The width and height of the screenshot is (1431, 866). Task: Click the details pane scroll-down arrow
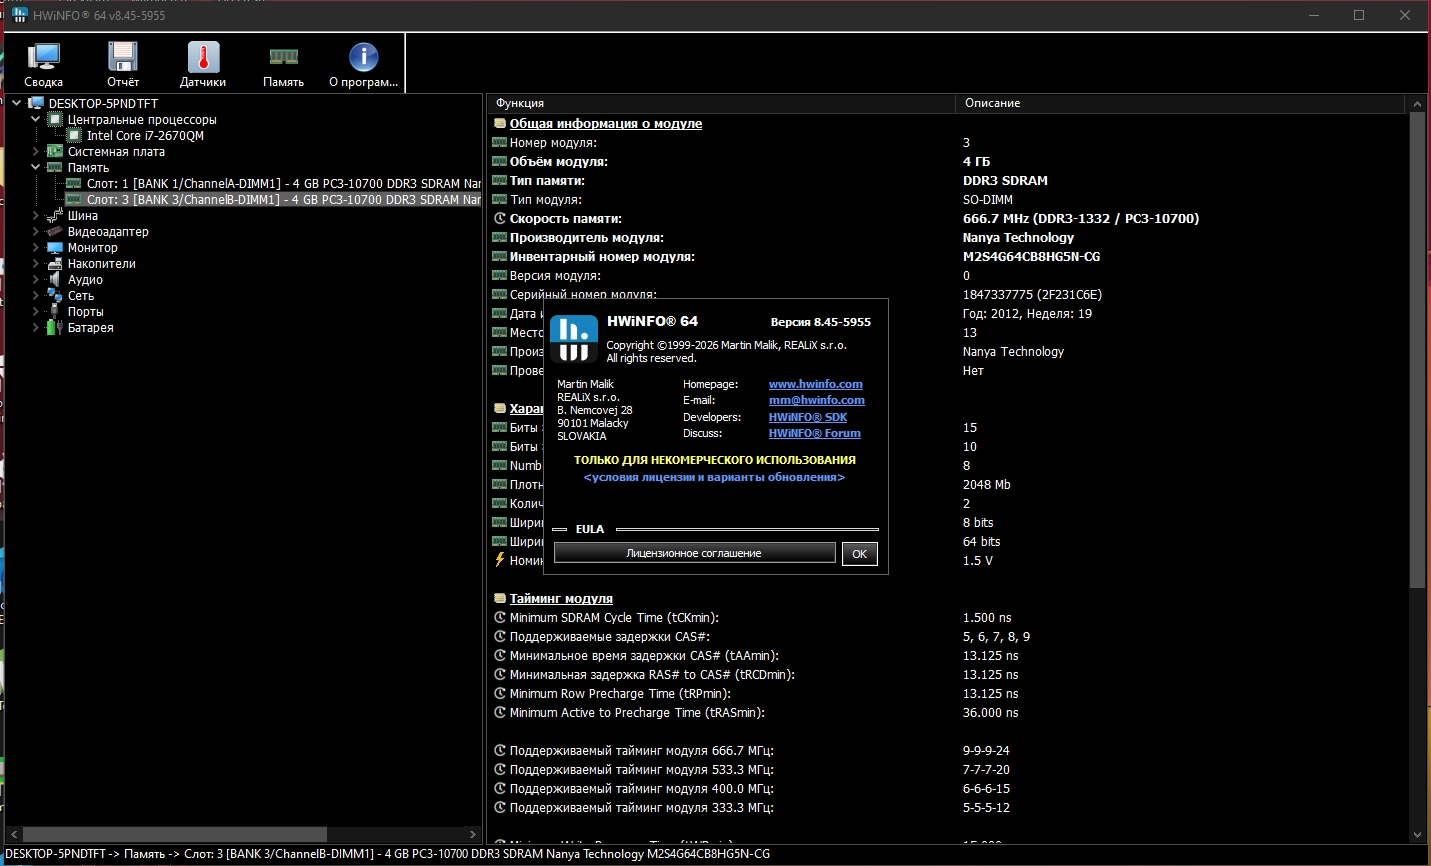1416,835
